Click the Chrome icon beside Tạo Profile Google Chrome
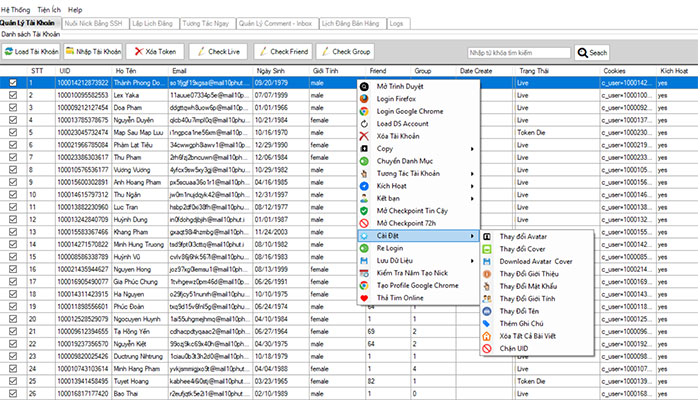Screen dimensions: 700x400 click(364, 286)
